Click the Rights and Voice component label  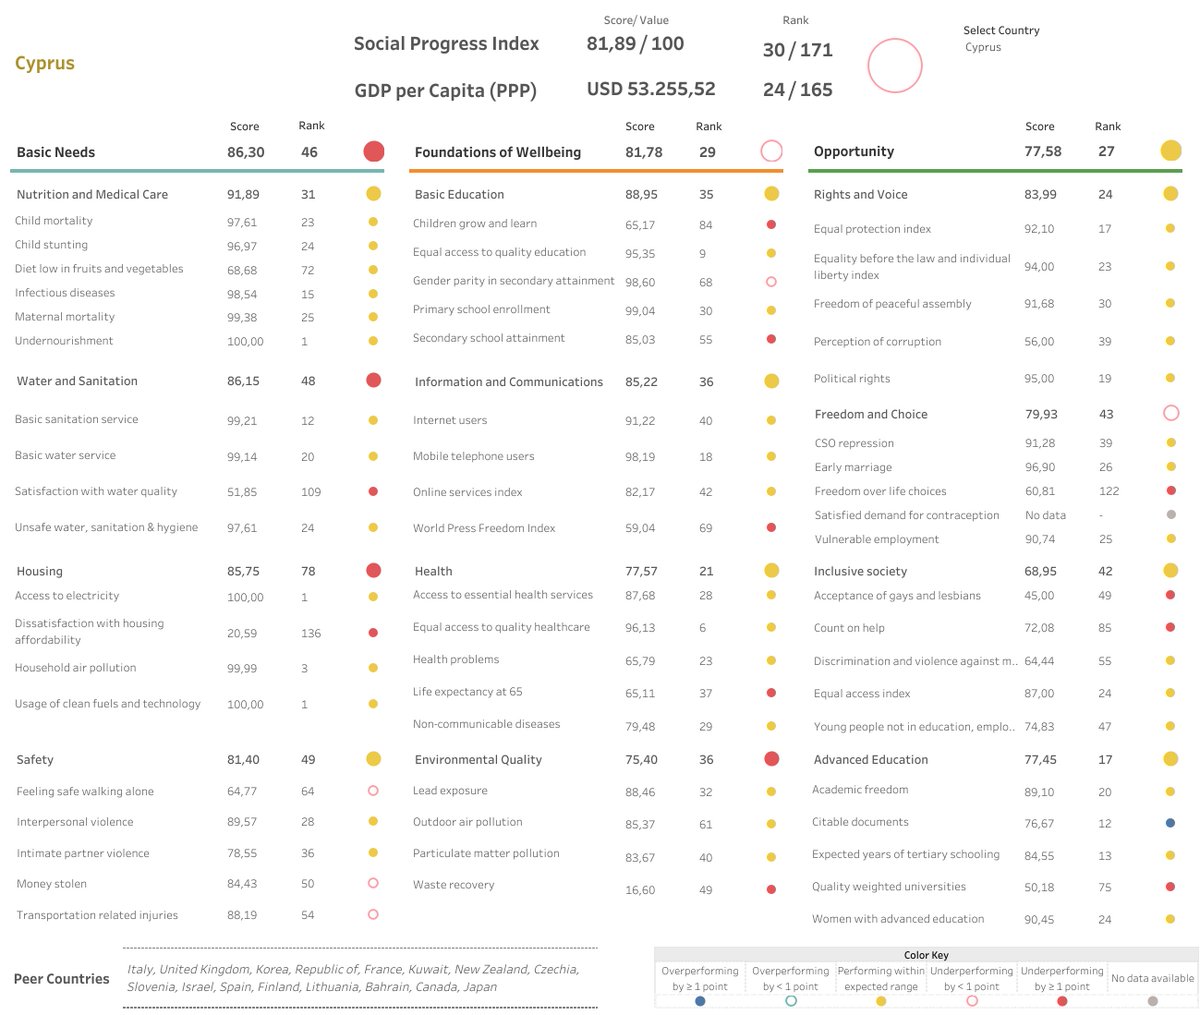pyautogui.click(x=861, y=194)
